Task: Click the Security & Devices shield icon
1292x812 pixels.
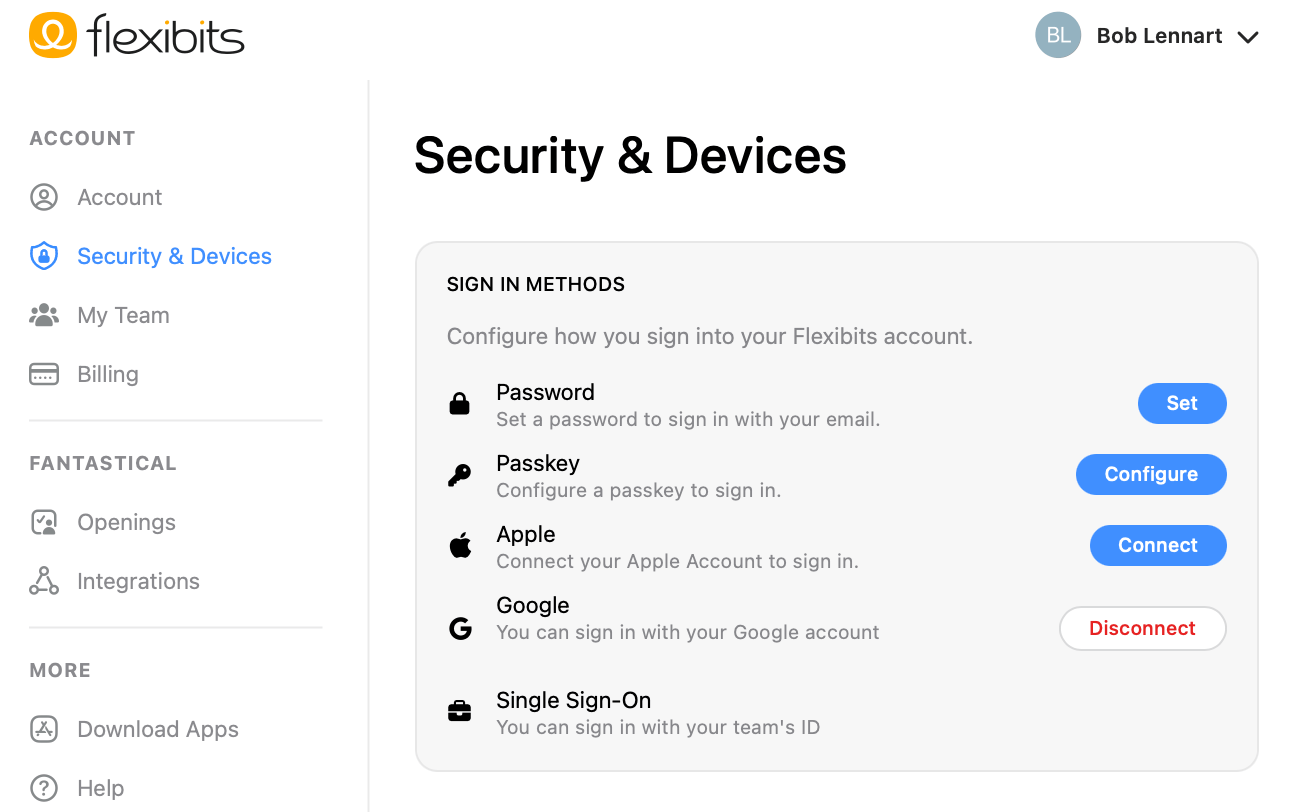Action: click(44, 256)
